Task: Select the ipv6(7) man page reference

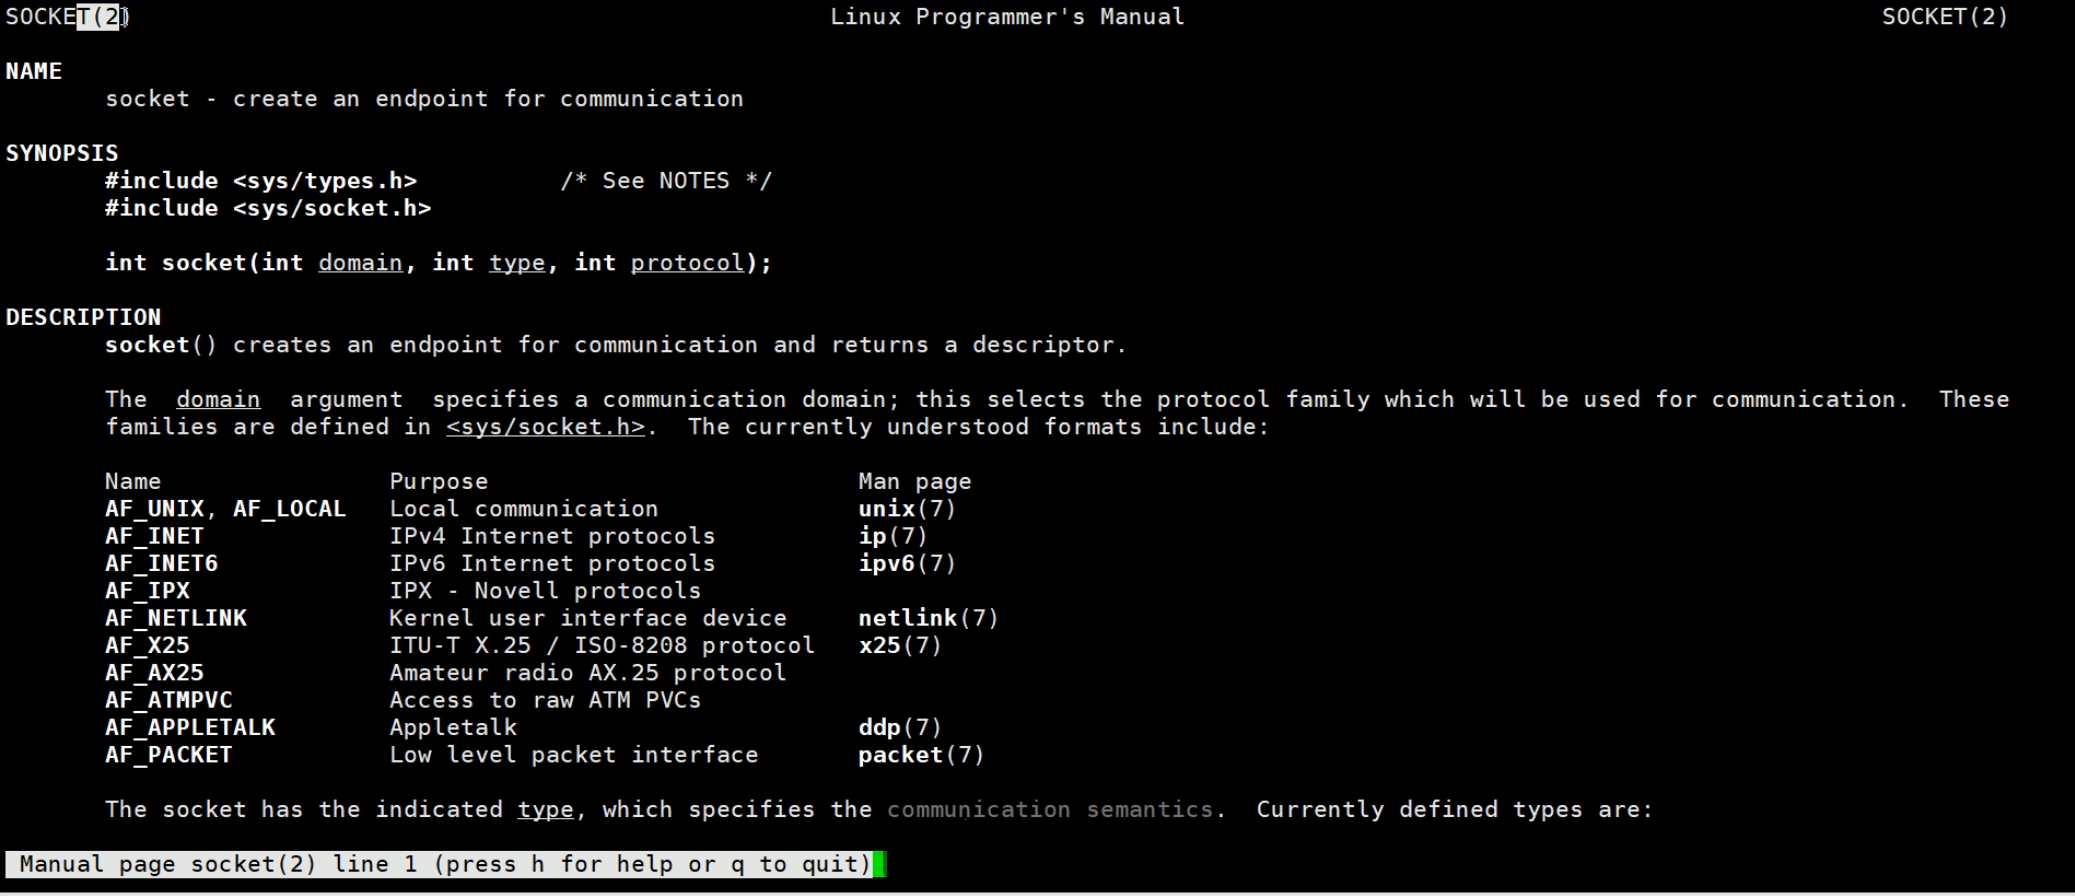Action: click(x=906, y=564)
